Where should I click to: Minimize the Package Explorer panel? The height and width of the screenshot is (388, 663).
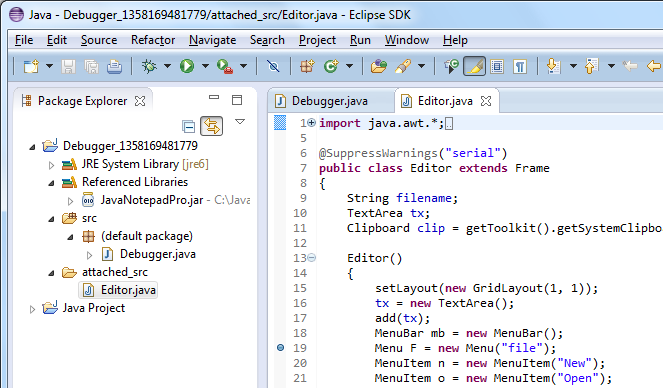coord(214,98)
